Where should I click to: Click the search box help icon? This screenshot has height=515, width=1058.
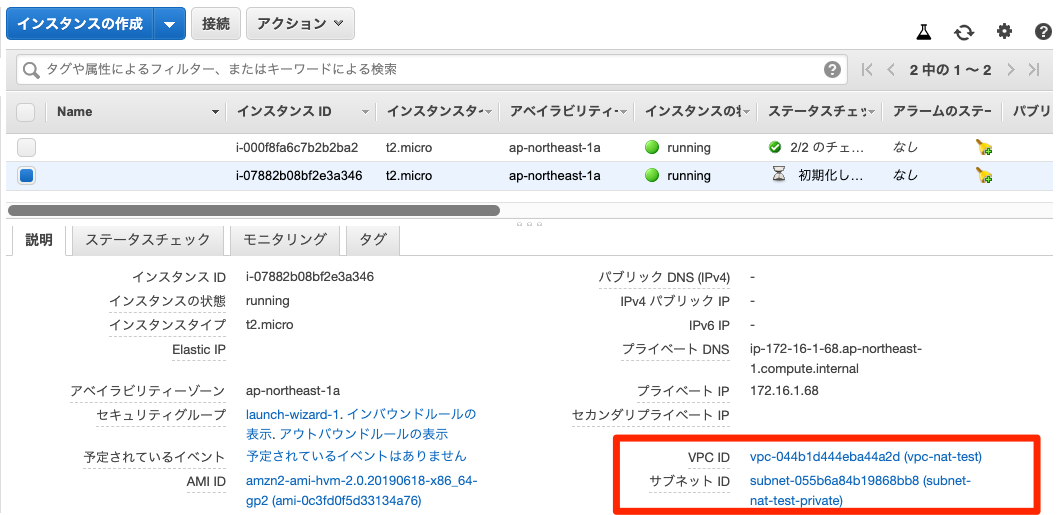click(x=833, y=70)
